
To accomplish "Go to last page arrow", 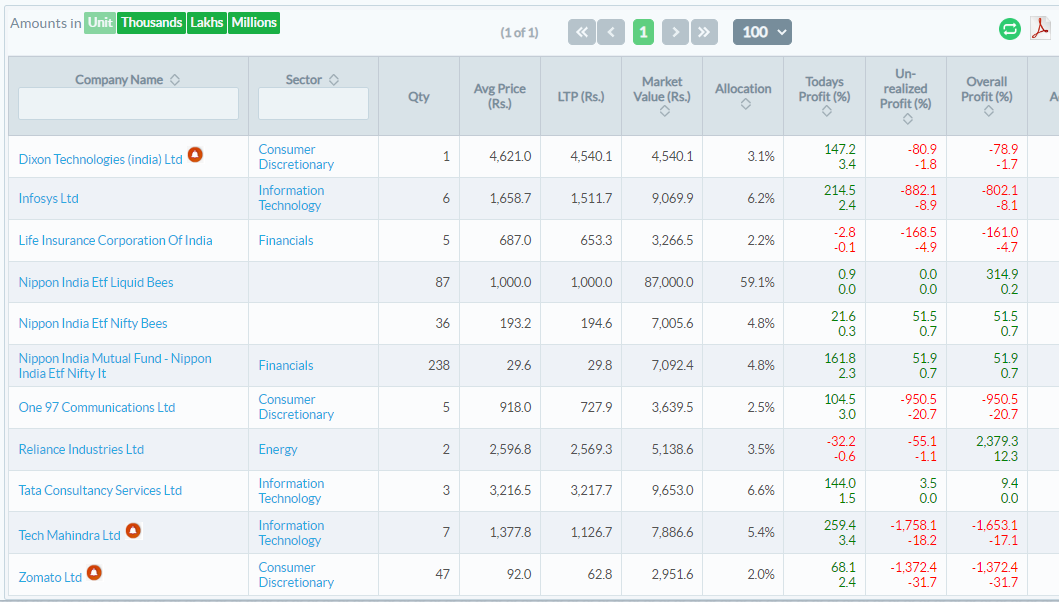I will click(704, 32).
